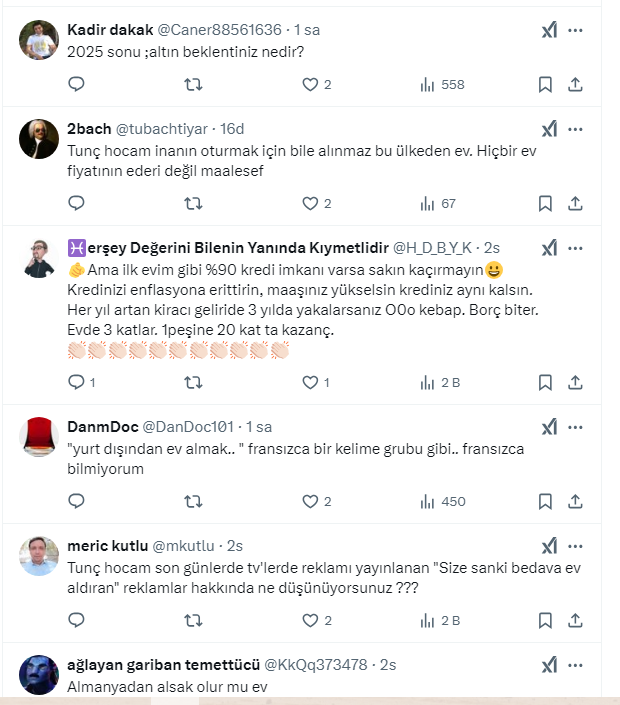Screen dimensions: 620x705
Task: Click Kadir dakak's profile picture
Action: click(39, 40)
